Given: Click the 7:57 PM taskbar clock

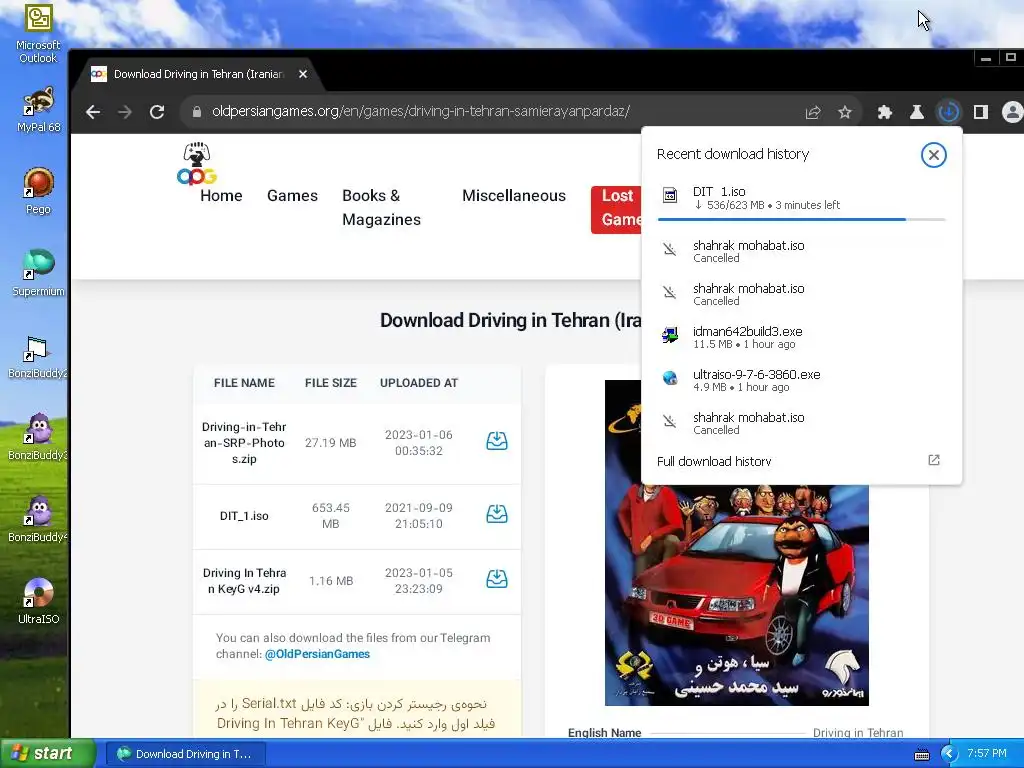Looking at the screenshot, I should tap(987, 754).
